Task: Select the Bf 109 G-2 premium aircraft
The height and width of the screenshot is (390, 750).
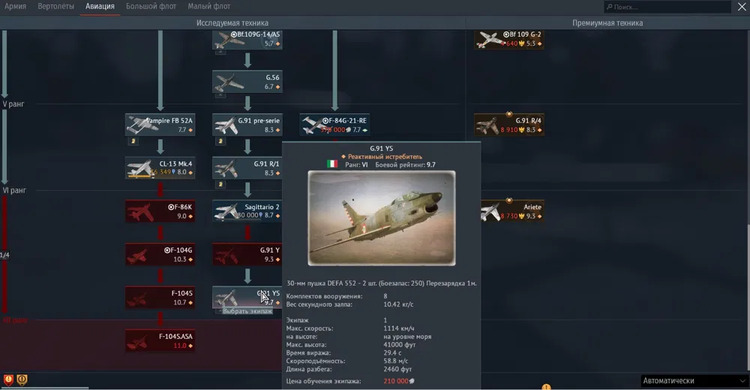Action: 509,39
